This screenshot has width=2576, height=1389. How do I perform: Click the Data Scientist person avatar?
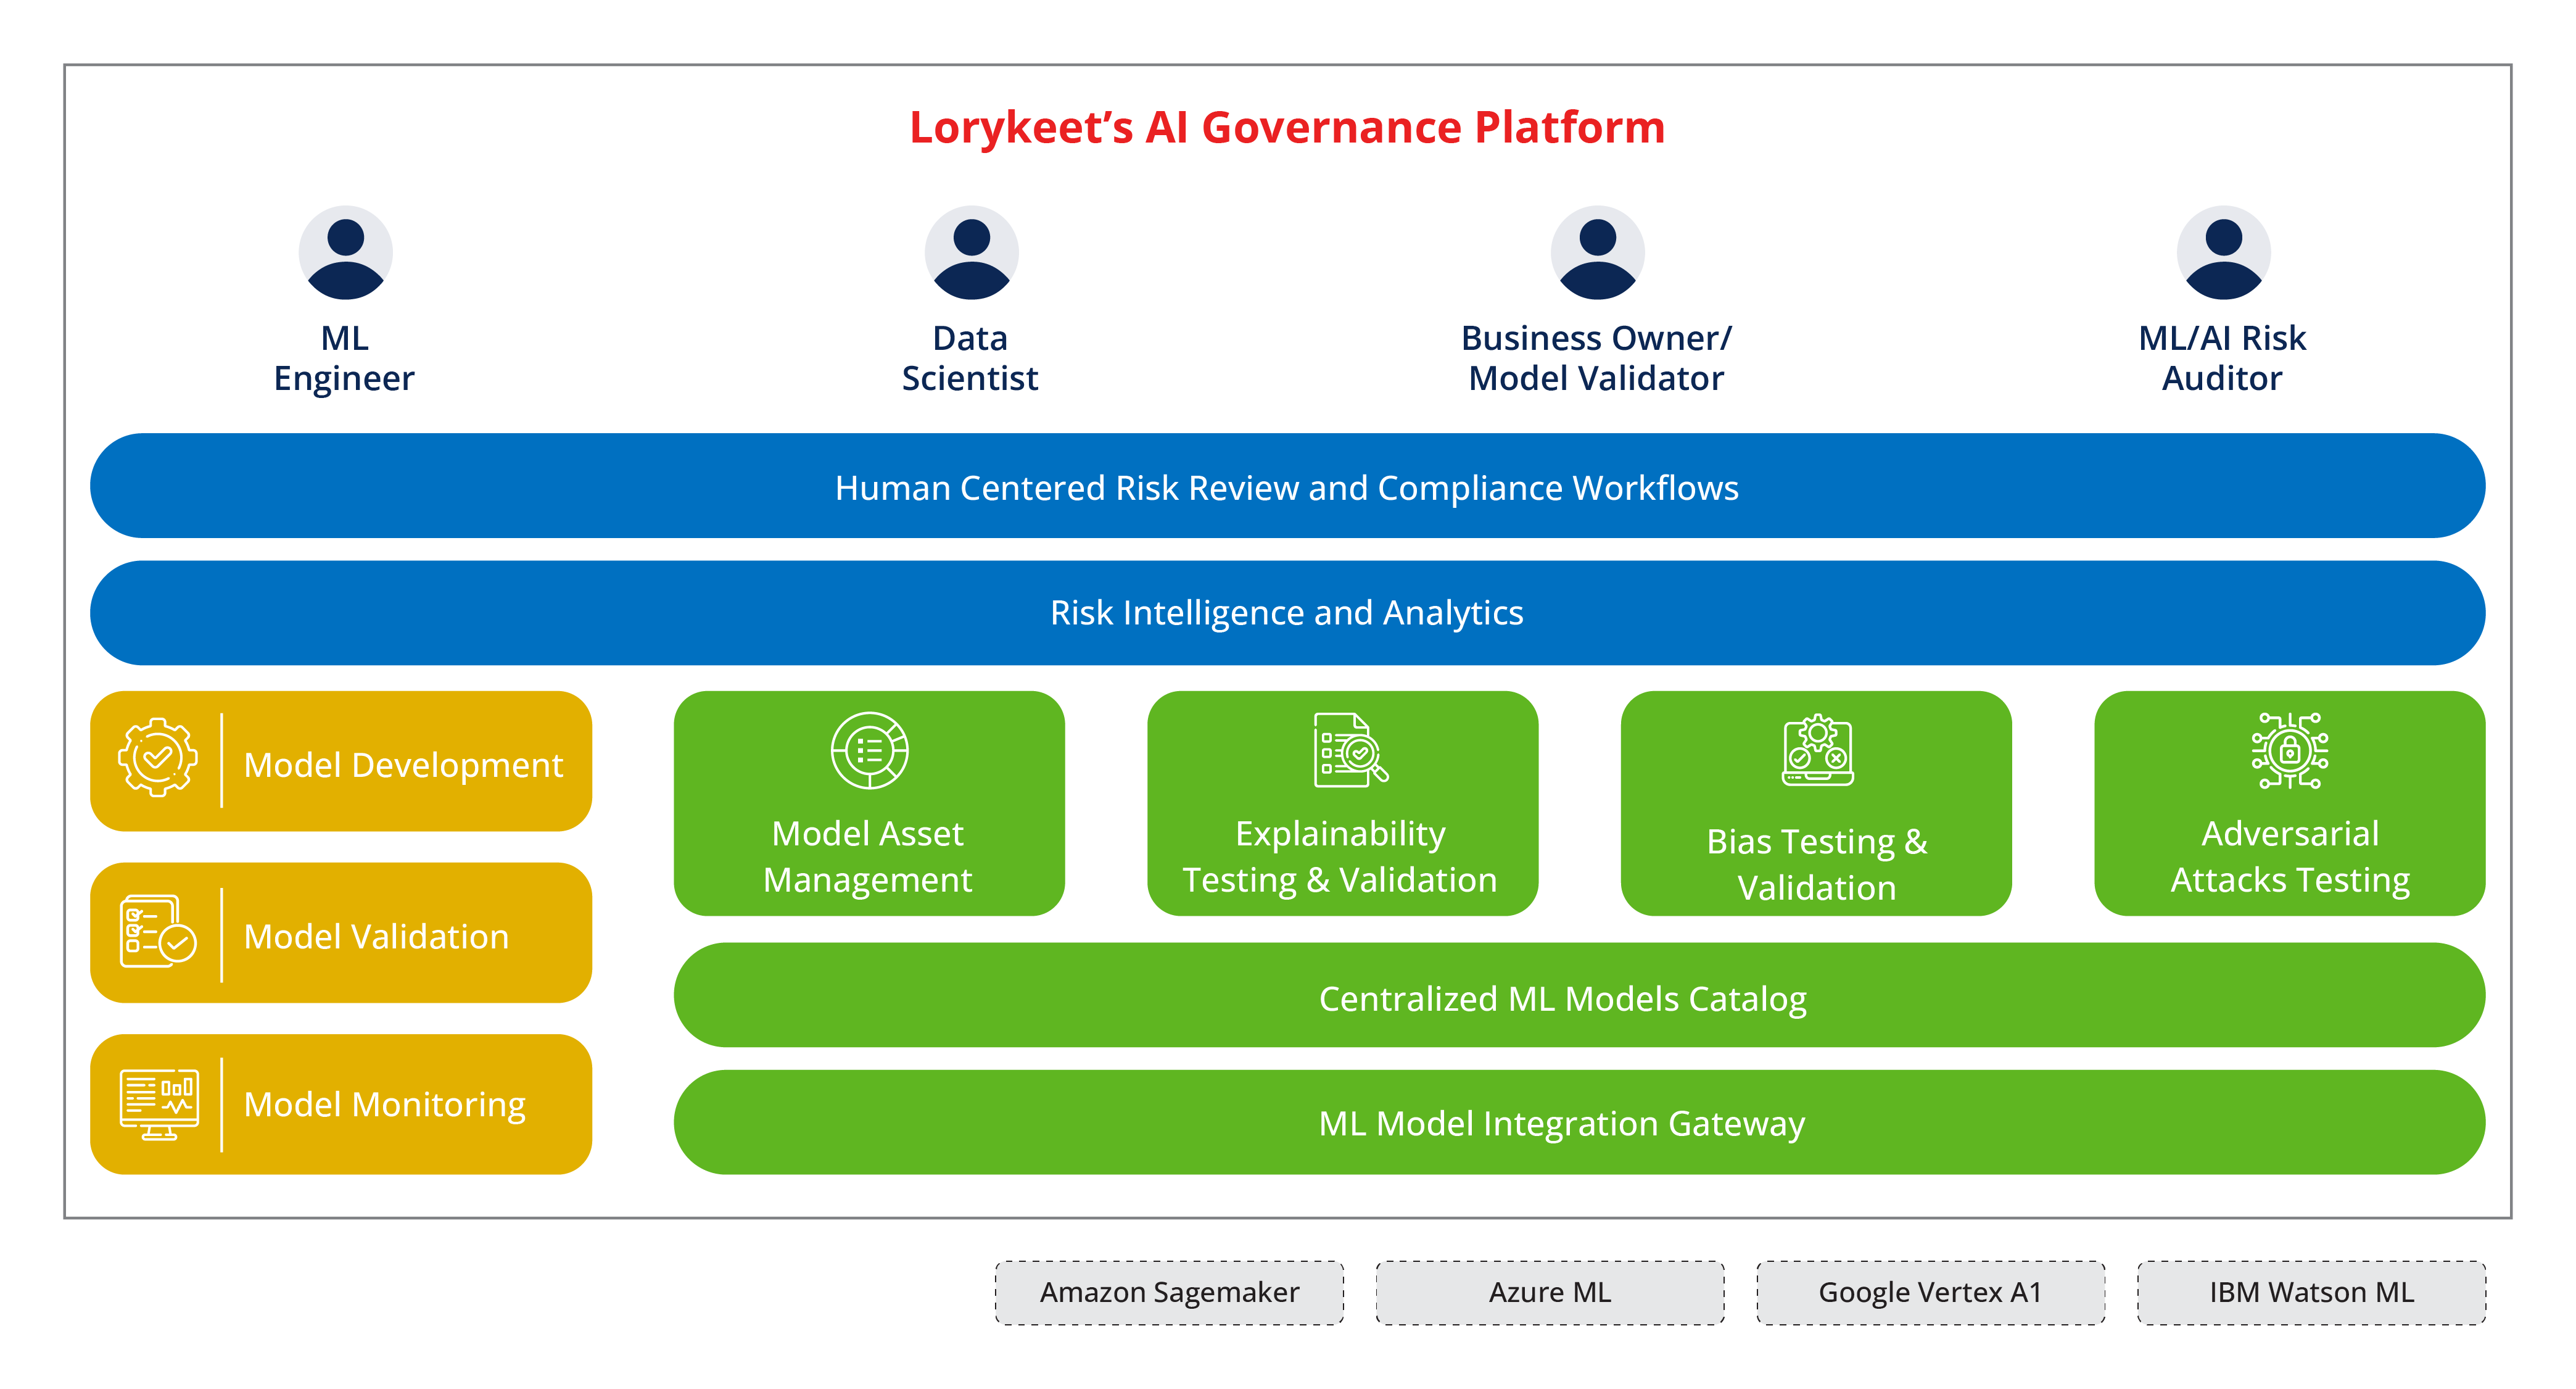(971, 253)
